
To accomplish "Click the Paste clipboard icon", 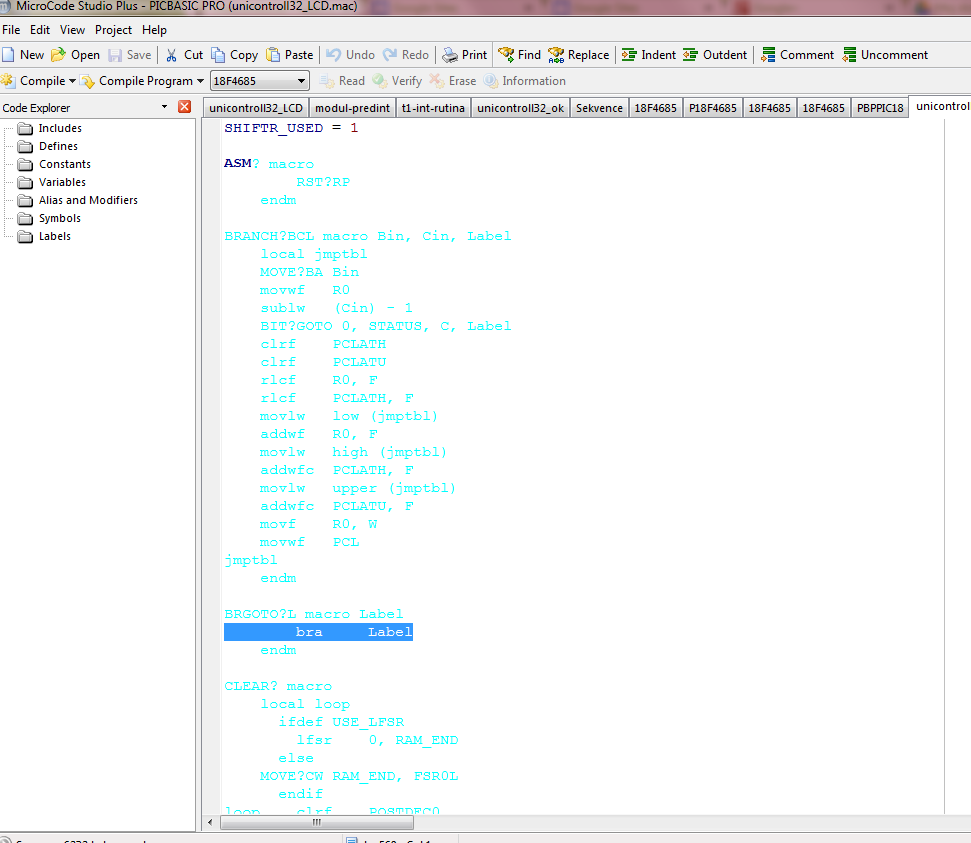I will (x=272, y=55).
